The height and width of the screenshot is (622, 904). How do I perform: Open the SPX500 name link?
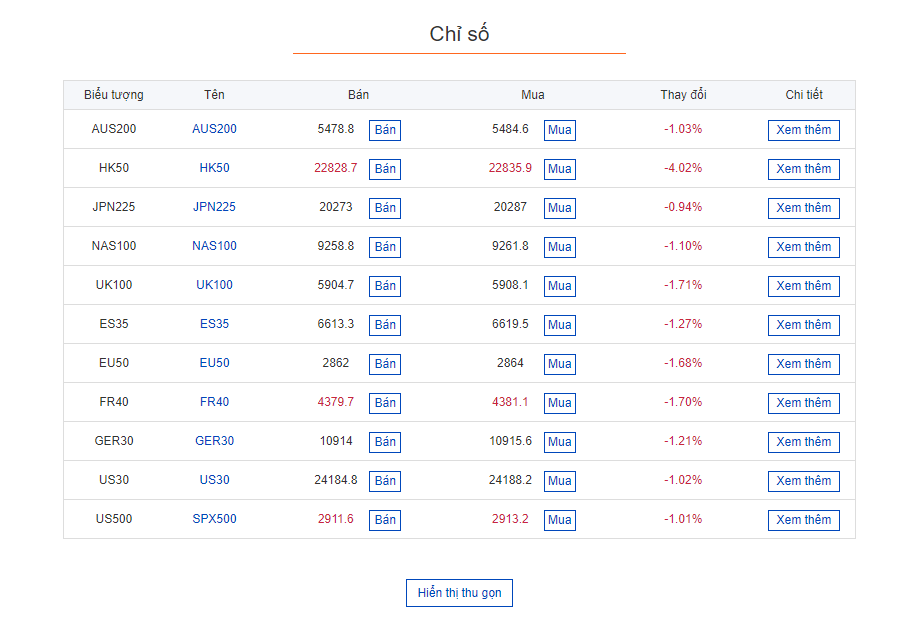coord(214,519)
